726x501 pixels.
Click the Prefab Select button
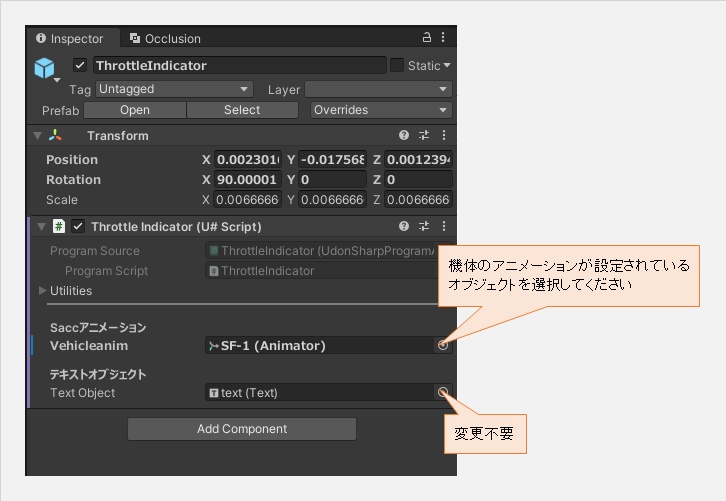point(242,110)
